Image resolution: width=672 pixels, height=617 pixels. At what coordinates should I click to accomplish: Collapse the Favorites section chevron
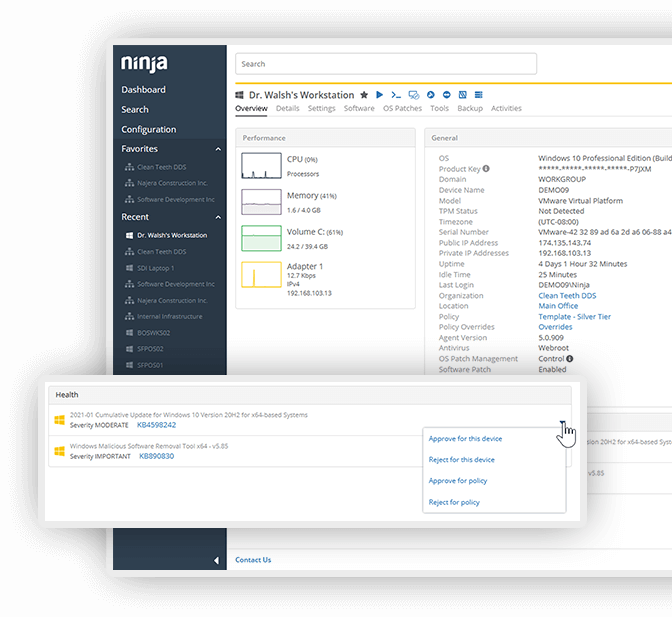218,149
